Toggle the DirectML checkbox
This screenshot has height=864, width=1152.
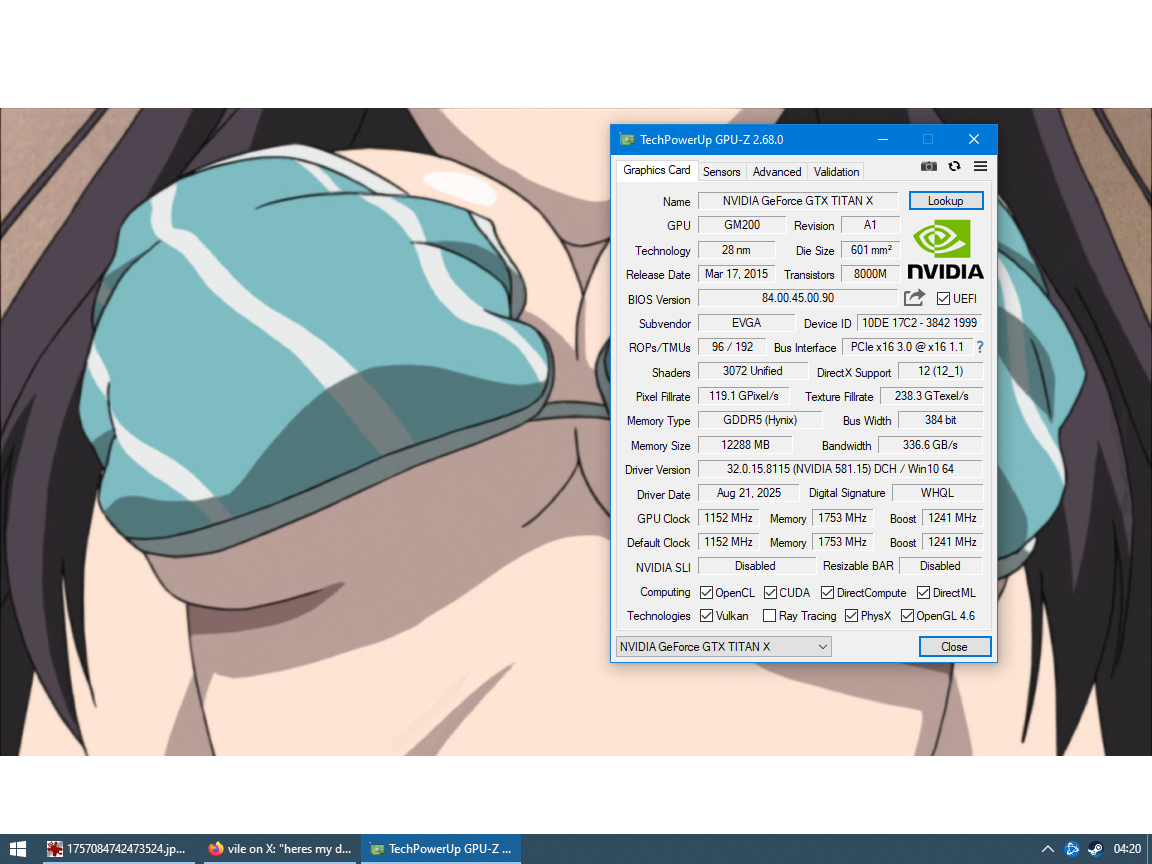924,592
